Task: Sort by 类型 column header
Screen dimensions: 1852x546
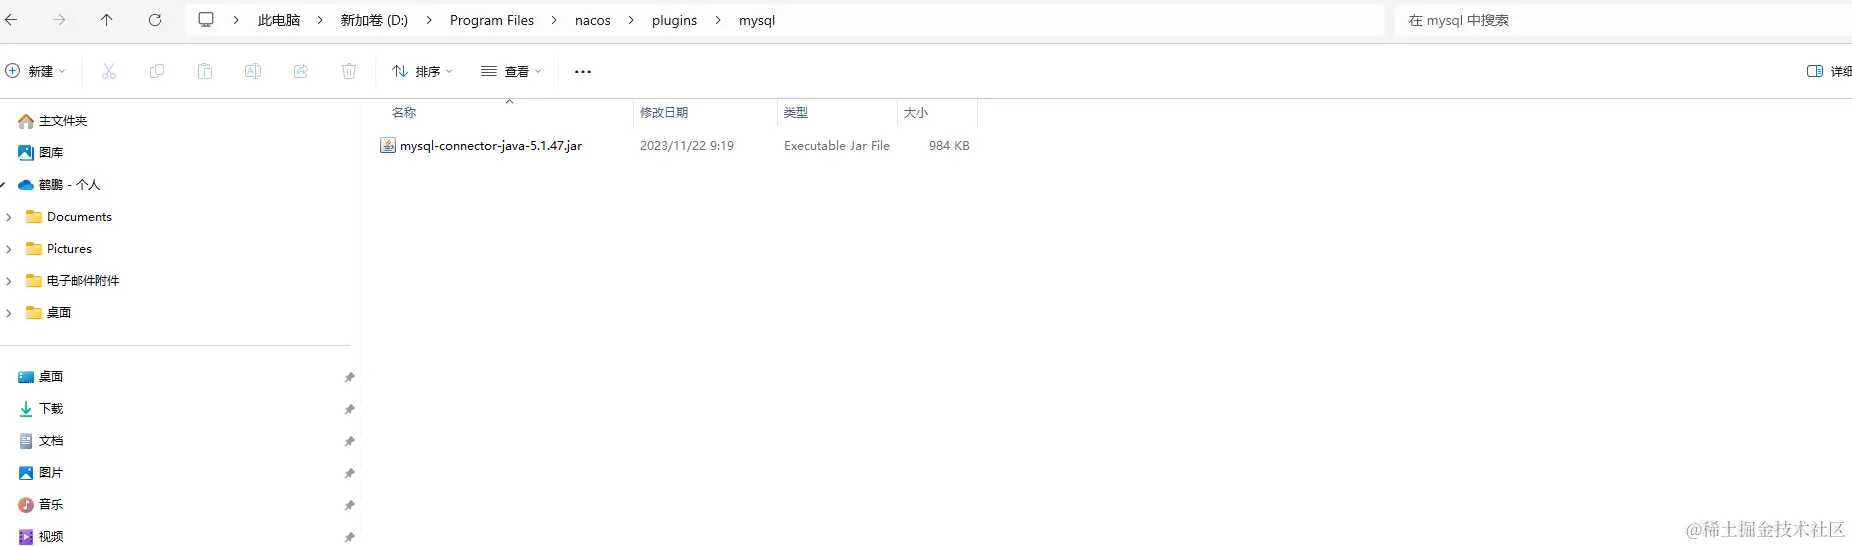Action: 796,112
